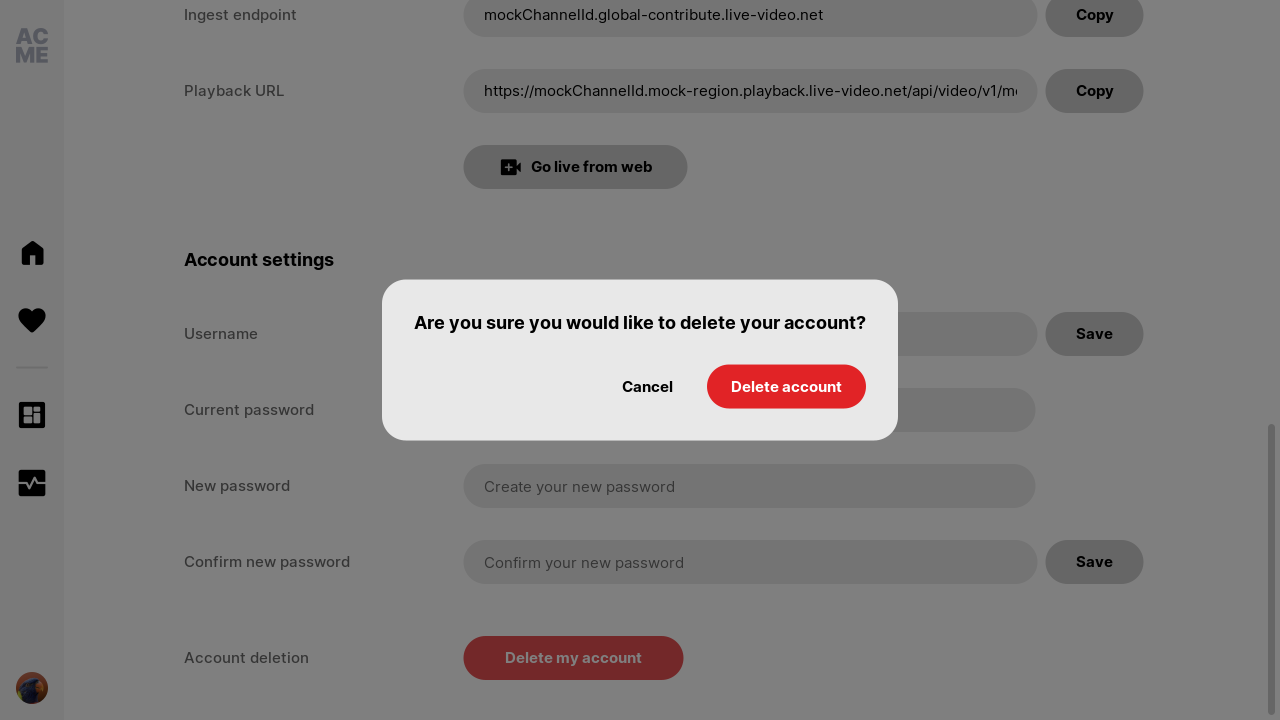Copy the Ingest endpoint value
The image size is (1280, 720).
tap(1094, 15)
